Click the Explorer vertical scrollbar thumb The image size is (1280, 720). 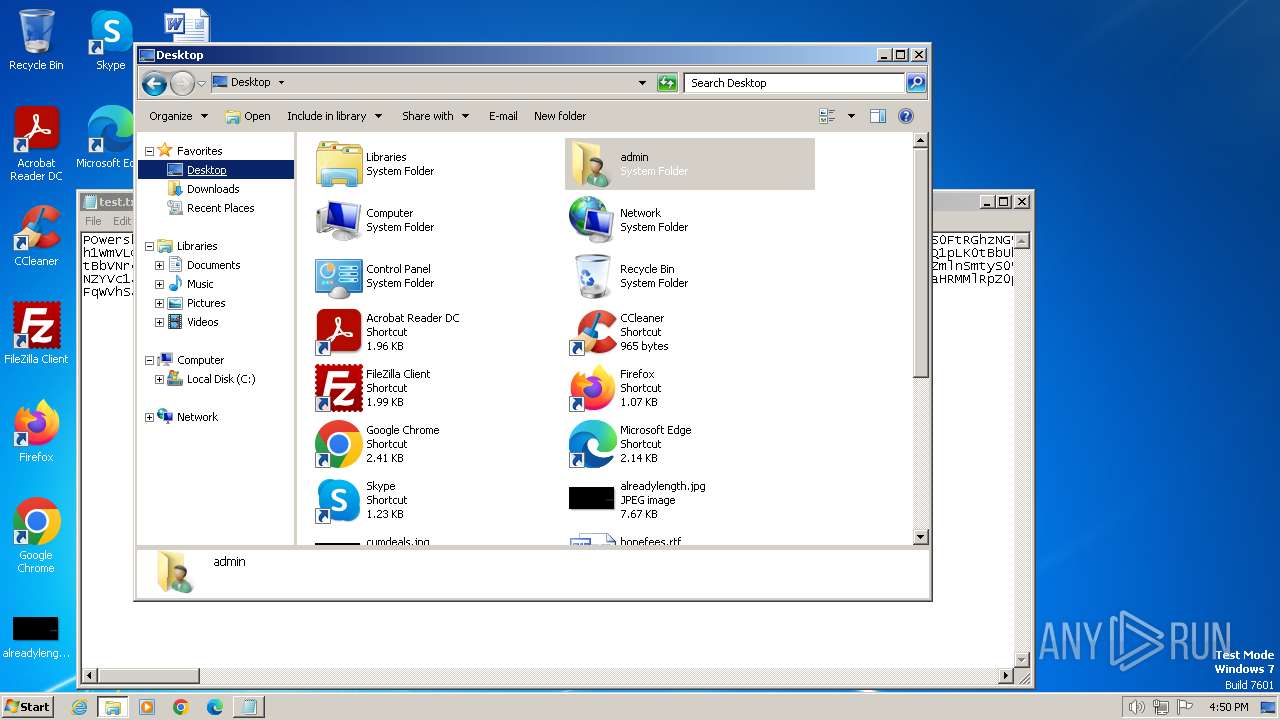(x=921, y=265)
